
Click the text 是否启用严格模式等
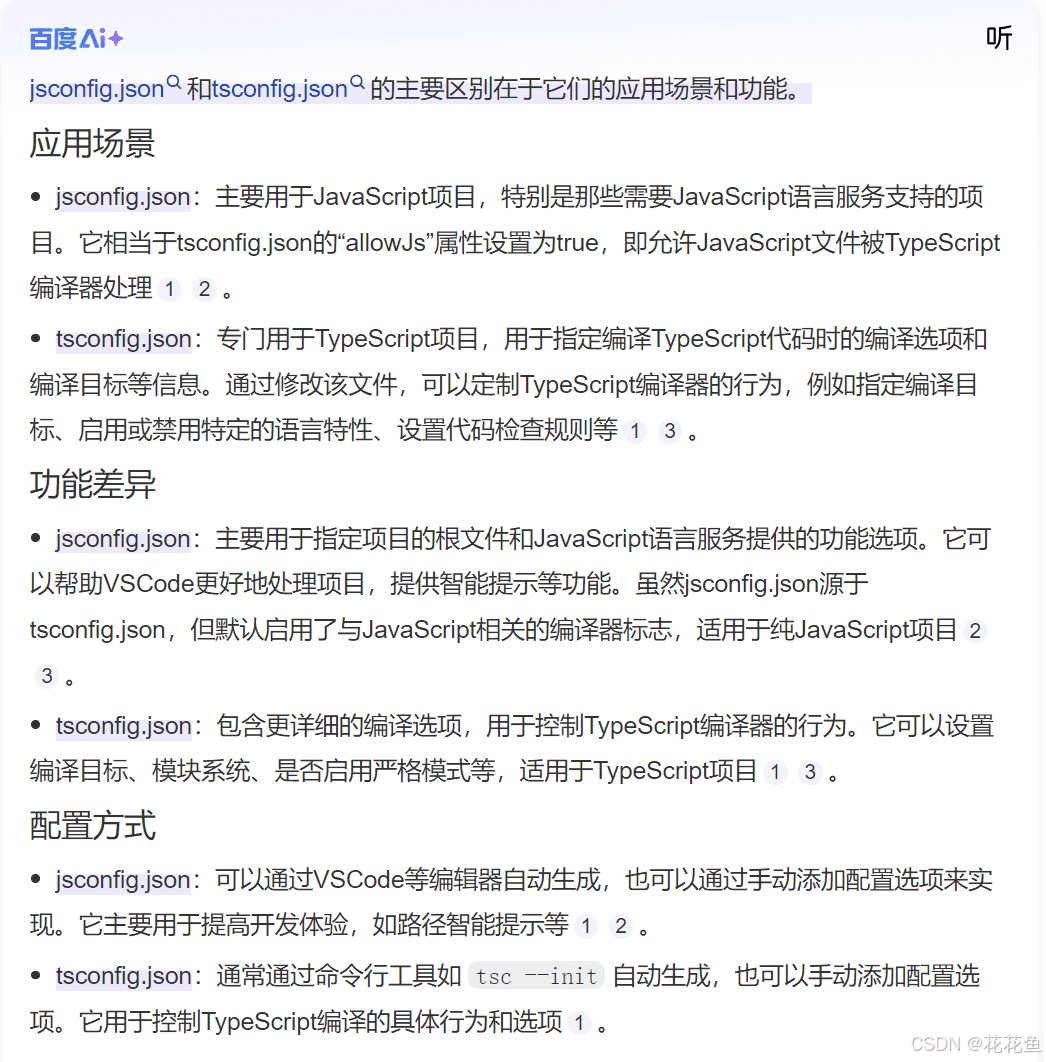tap(384, 771)
